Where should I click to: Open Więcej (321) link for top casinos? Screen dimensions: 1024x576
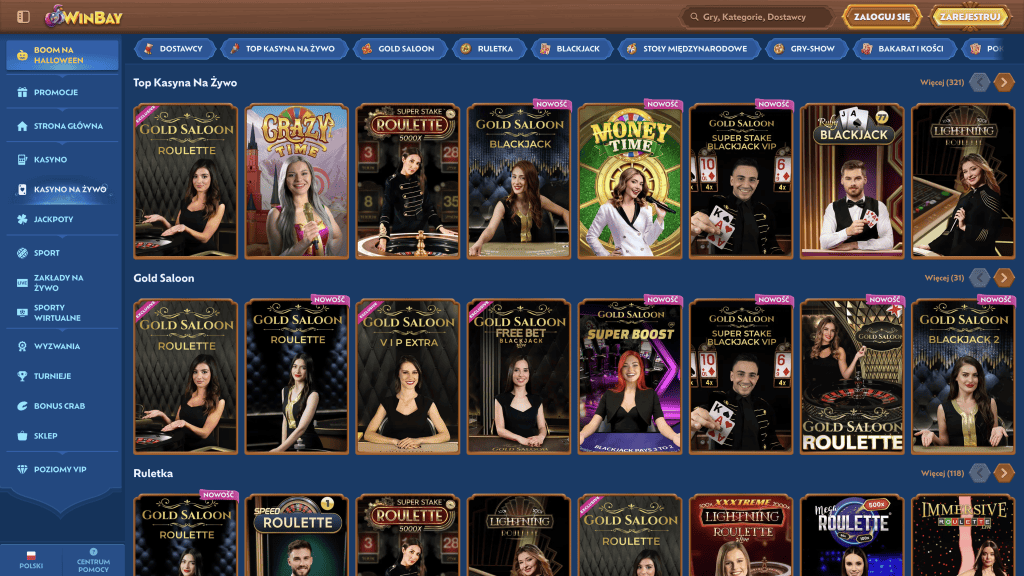(x=941, y=83)
